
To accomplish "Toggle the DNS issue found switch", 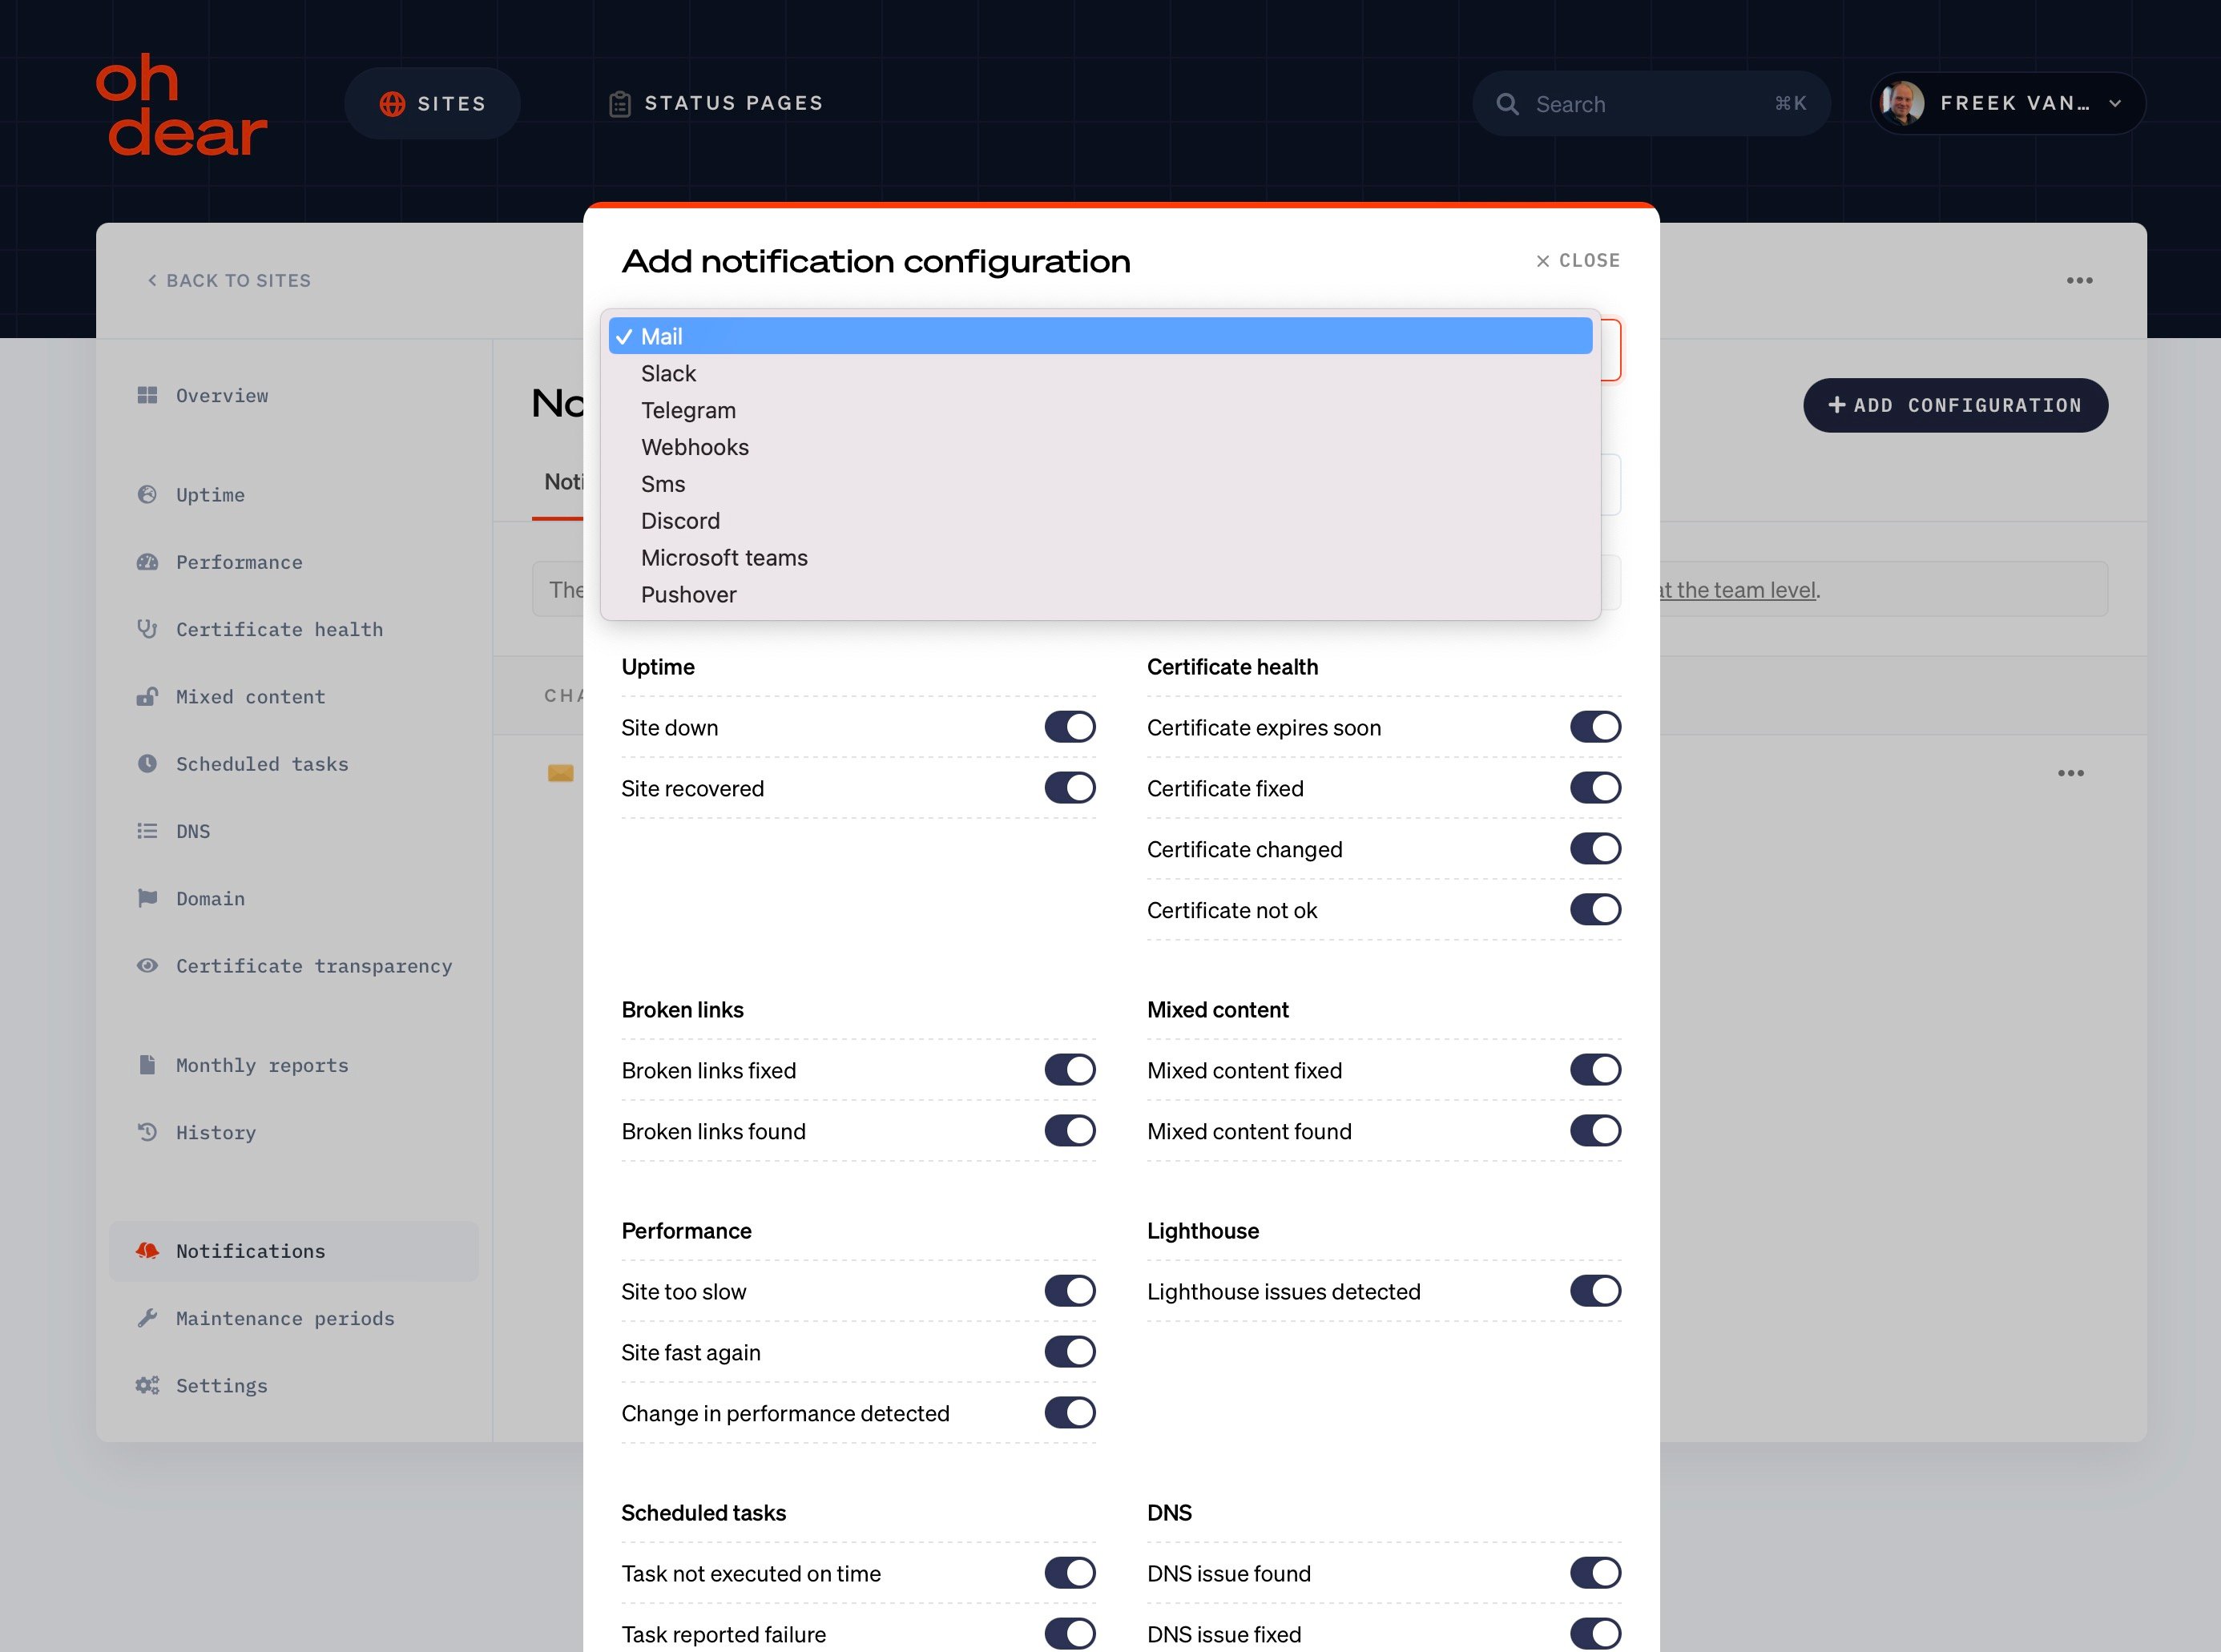I will click(1595, 1573).
